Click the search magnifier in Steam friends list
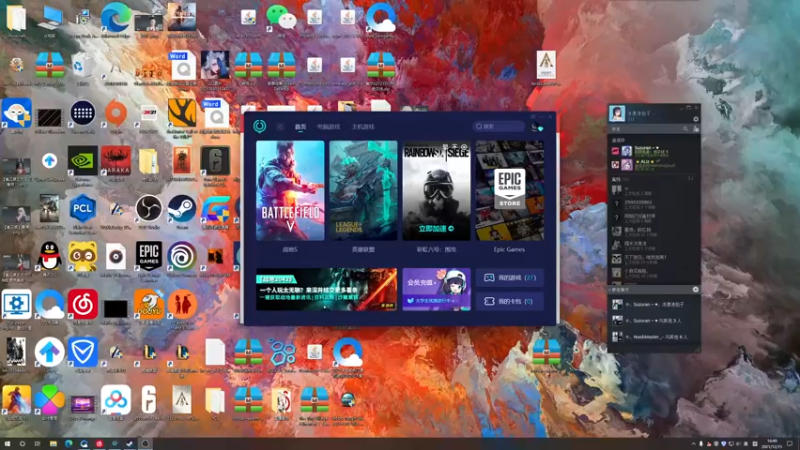Image resolution: width=800 pixels, height=450 pixels. tap(685, 129)
